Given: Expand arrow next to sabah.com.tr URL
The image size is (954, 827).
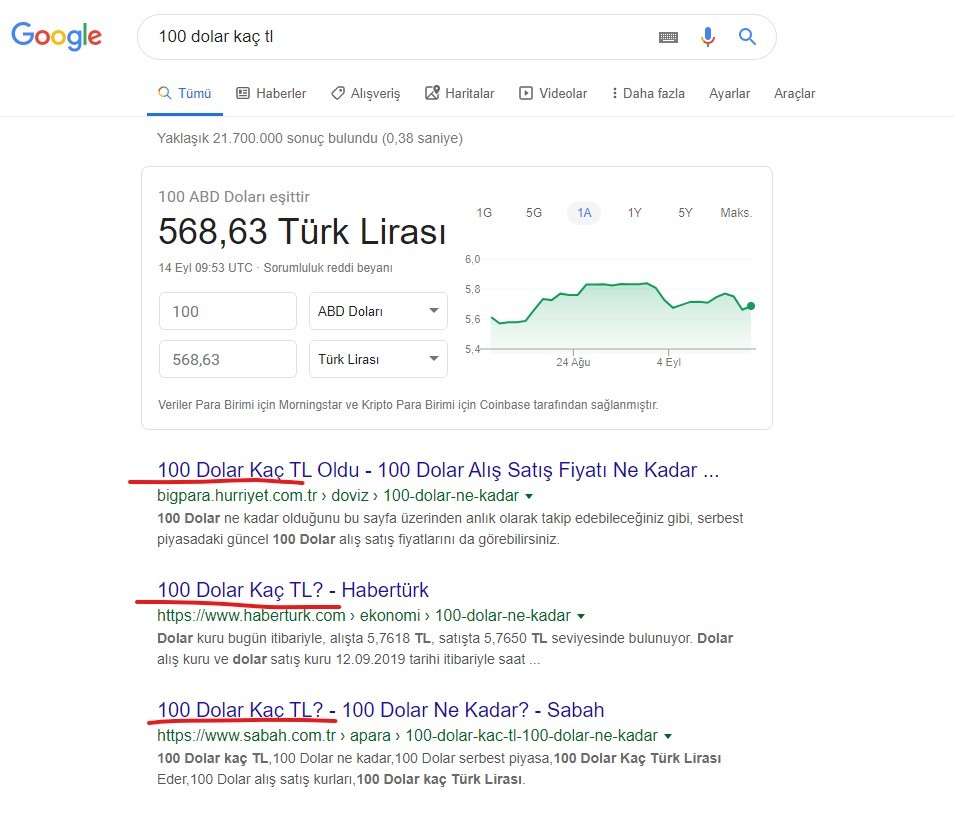Looking at the screenshot, I should [x=668, y=736].
